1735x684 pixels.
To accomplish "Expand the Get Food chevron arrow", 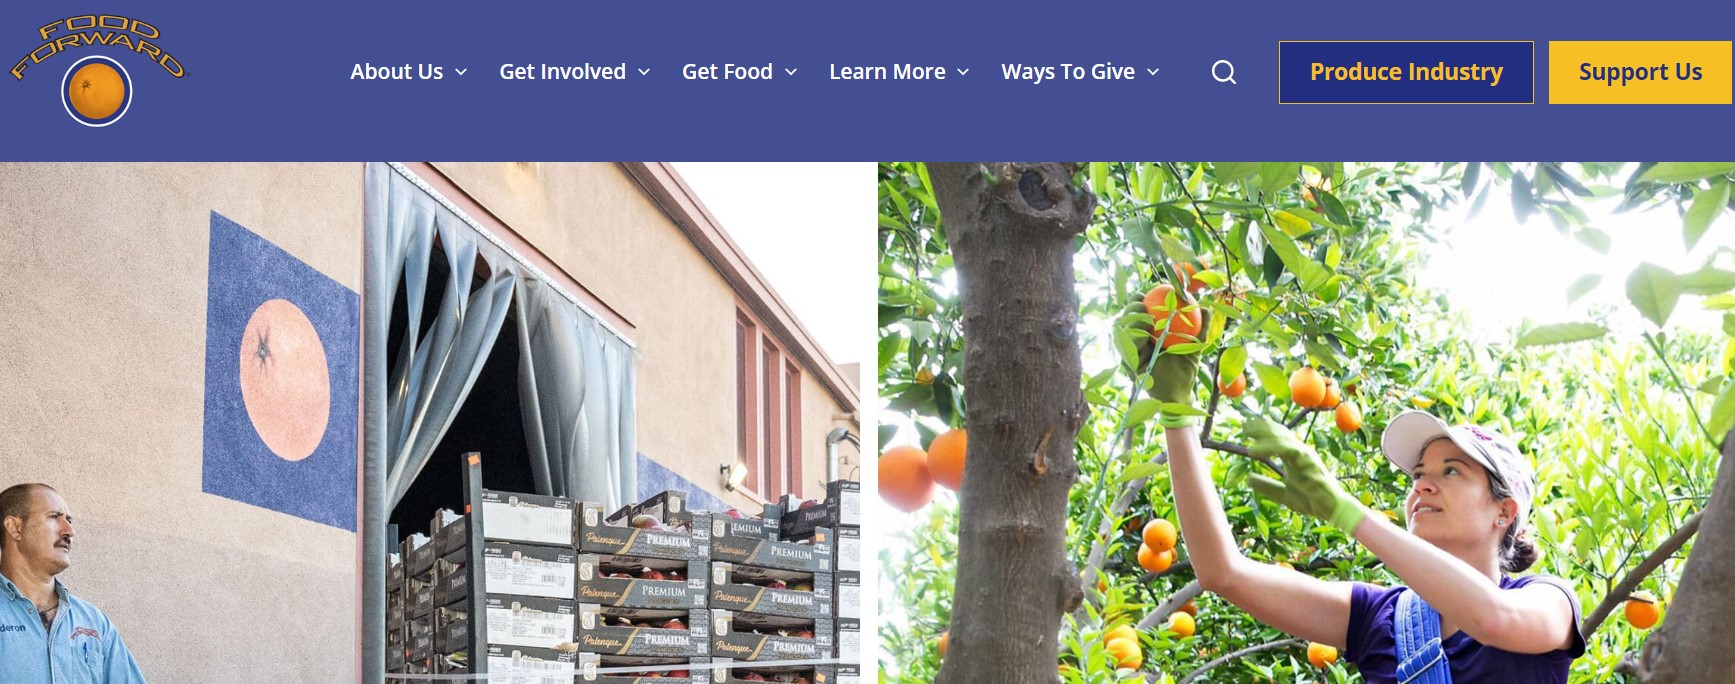I will (791, 72).
